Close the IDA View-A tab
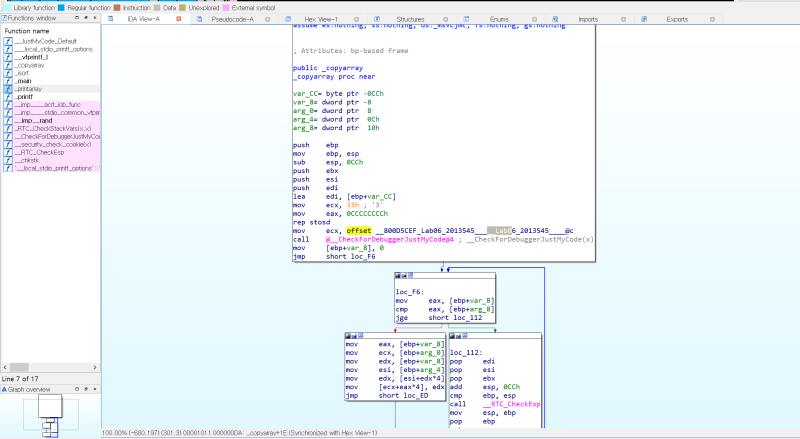This screenshot has height=439, width=800. pyautogui.click(x=179, y=19)
